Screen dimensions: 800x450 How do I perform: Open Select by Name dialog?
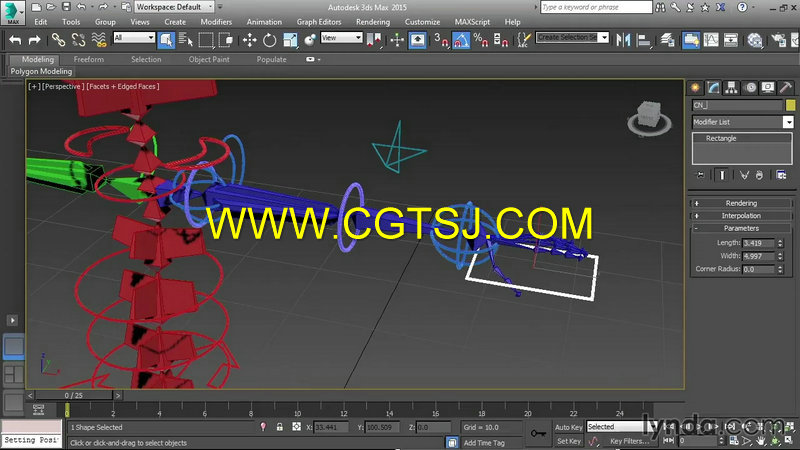(x=186, y=40)
